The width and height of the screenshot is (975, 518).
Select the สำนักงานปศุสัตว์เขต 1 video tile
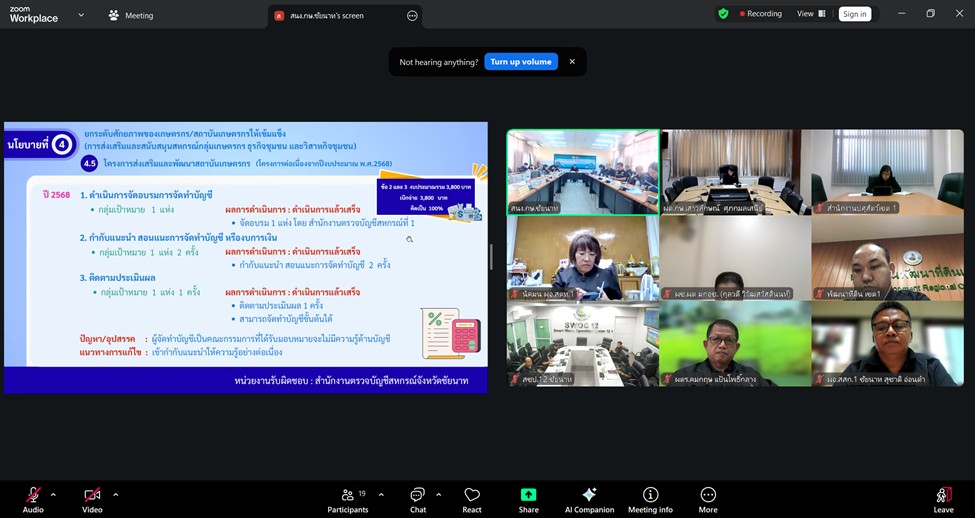[x=887, y=172]
